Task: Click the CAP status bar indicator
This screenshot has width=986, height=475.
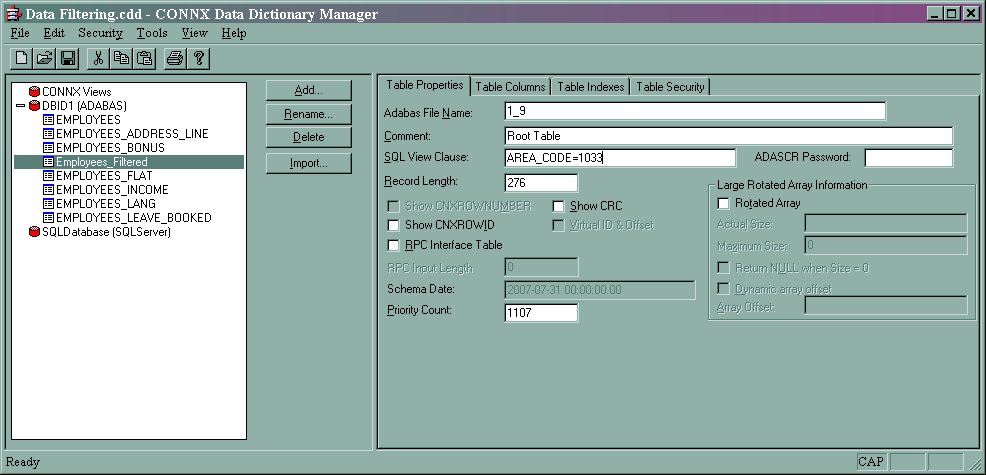Action: 871,462
